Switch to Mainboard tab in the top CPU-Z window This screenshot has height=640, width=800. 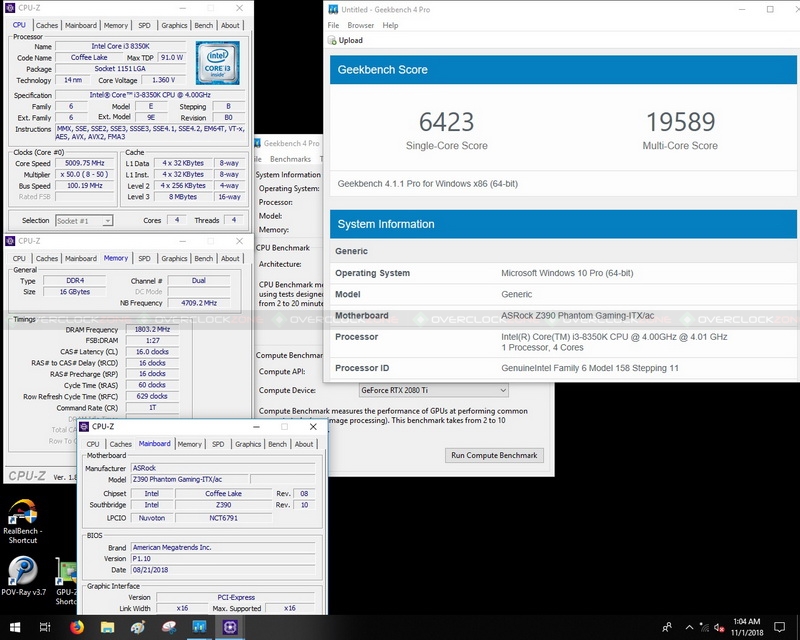[81, 25]
